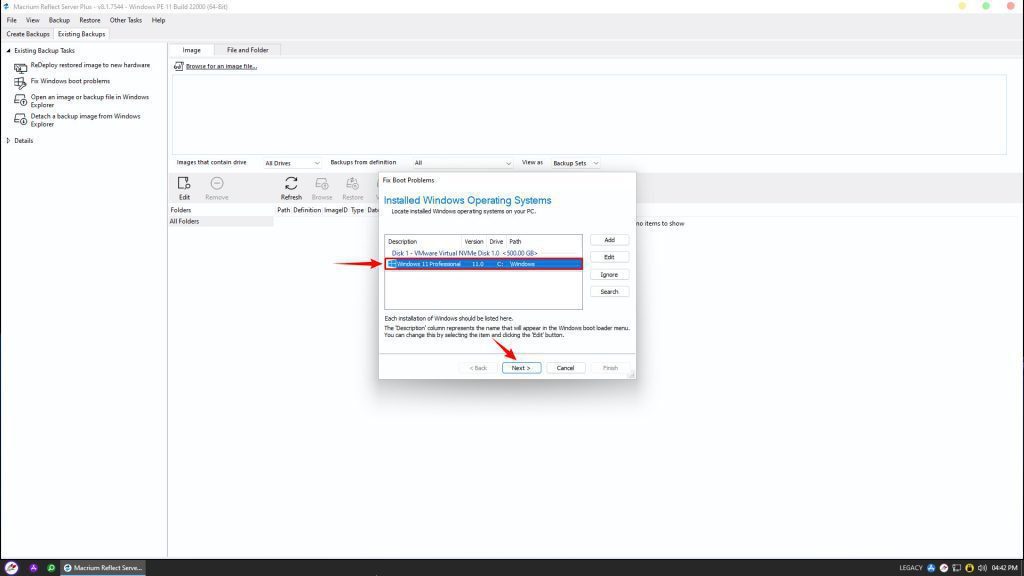Click the ReDeploy restored image icon
Image resolution: width=1024 pixels, height=576 pixels.
point(20,67)
